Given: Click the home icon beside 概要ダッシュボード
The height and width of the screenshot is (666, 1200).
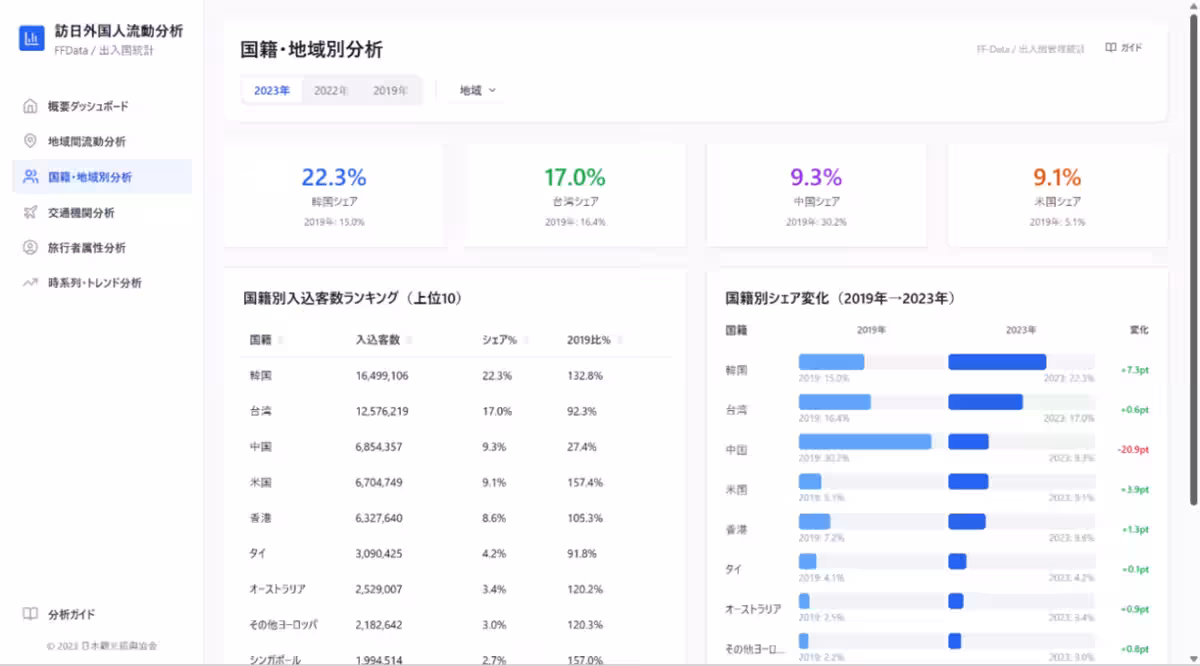Looking at the screenshot, I should pyautogui.click(x=30, y=106).
